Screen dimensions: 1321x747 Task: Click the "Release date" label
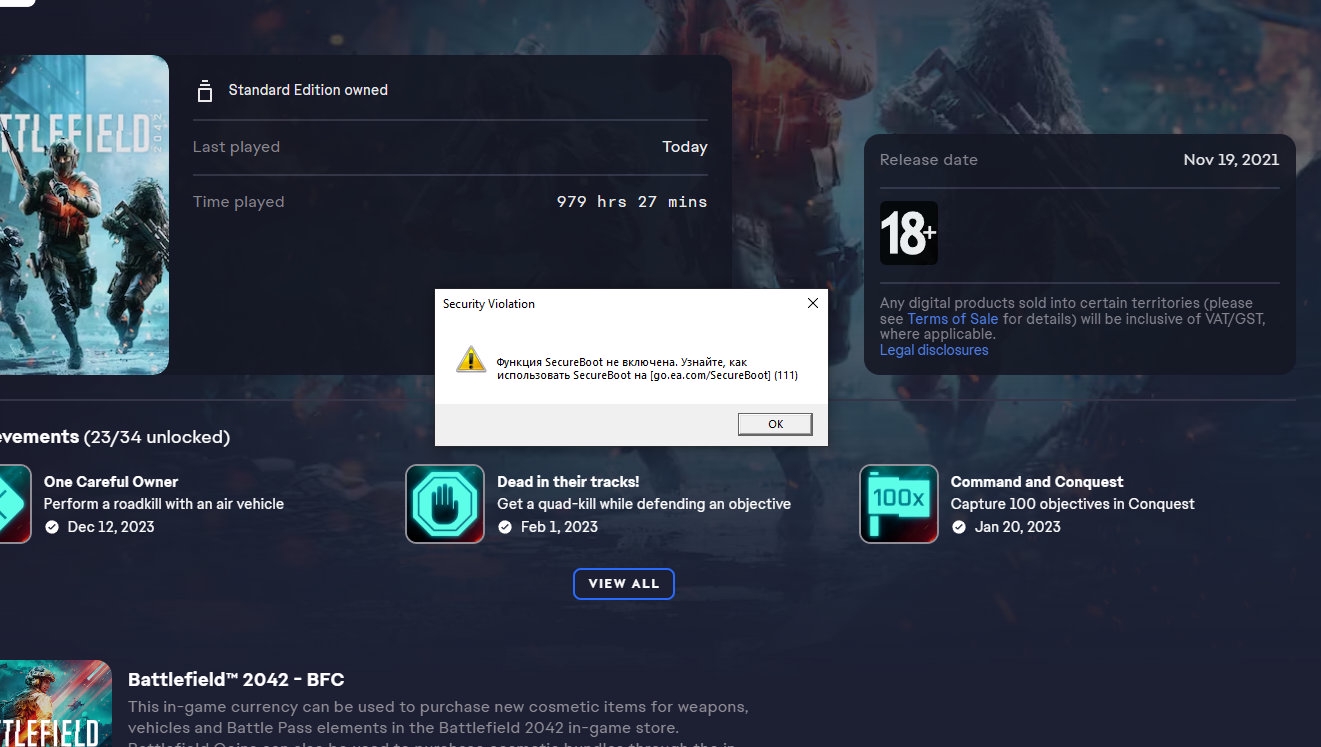(929, 160)
